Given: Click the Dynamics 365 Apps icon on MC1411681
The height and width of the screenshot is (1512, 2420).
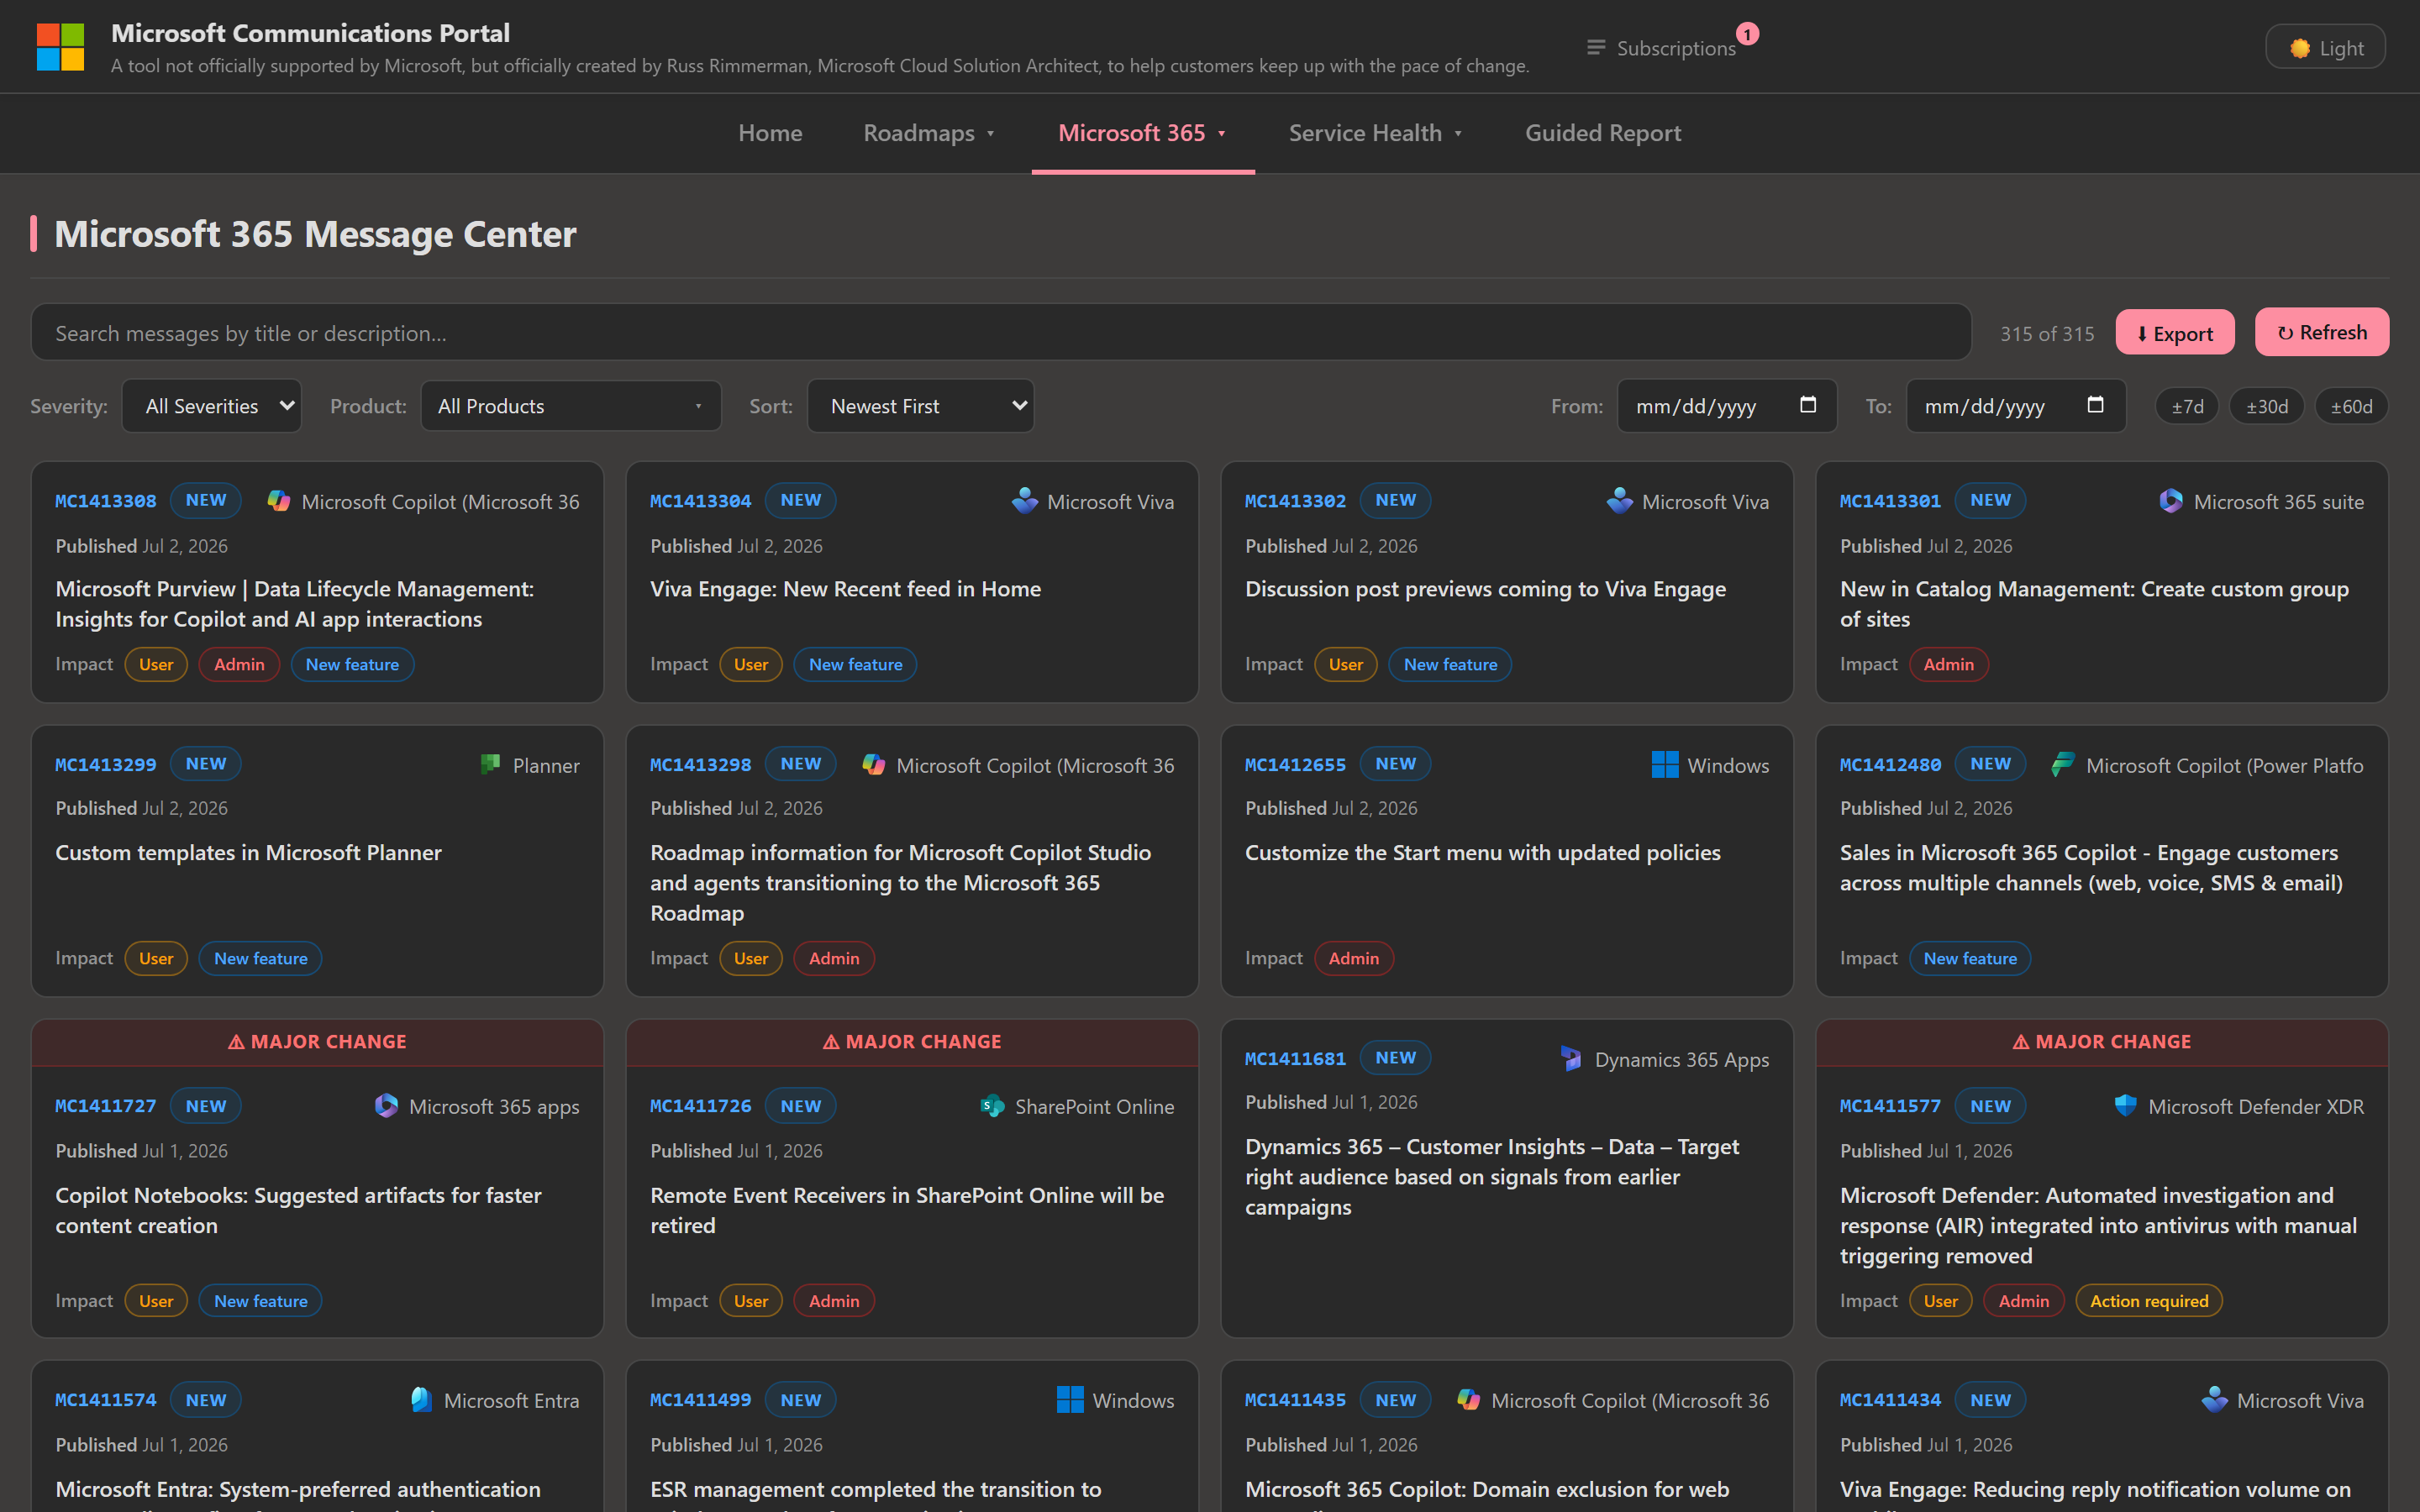Looking at the screenshot, I should click(x=1572, y=1059).
